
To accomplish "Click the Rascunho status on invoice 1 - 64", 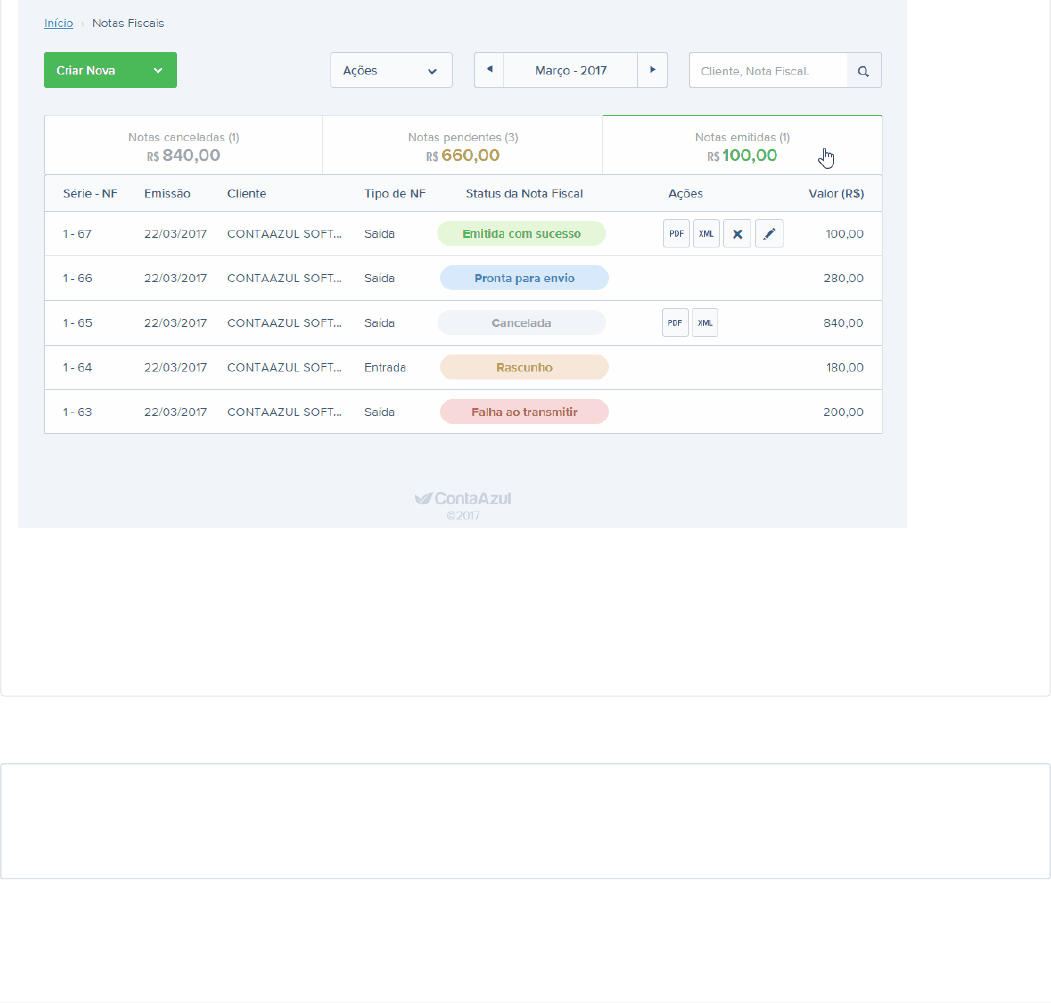I will click(524, 367).
